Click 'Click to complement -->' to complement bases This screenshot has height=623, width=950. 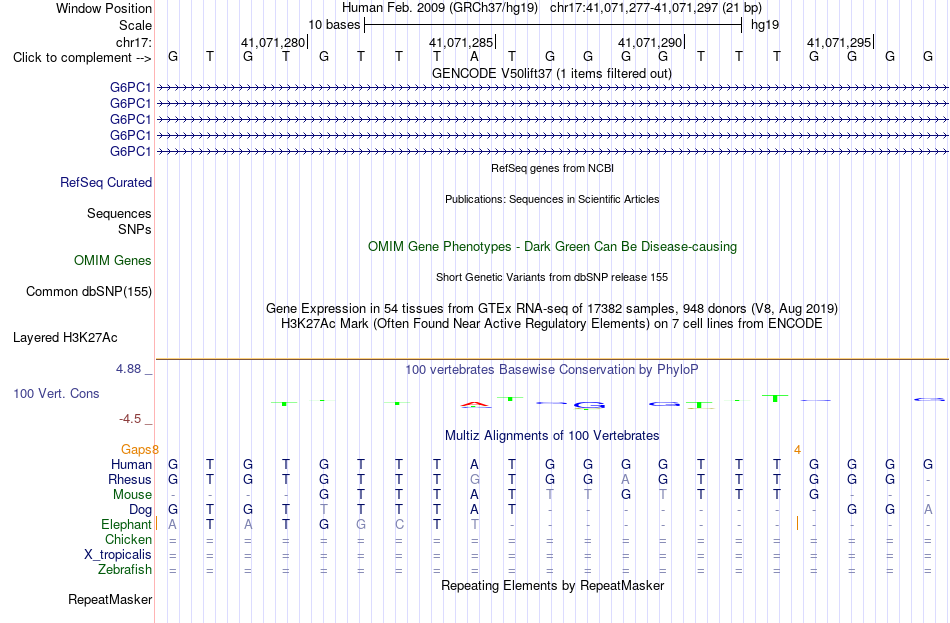point(82,58)
